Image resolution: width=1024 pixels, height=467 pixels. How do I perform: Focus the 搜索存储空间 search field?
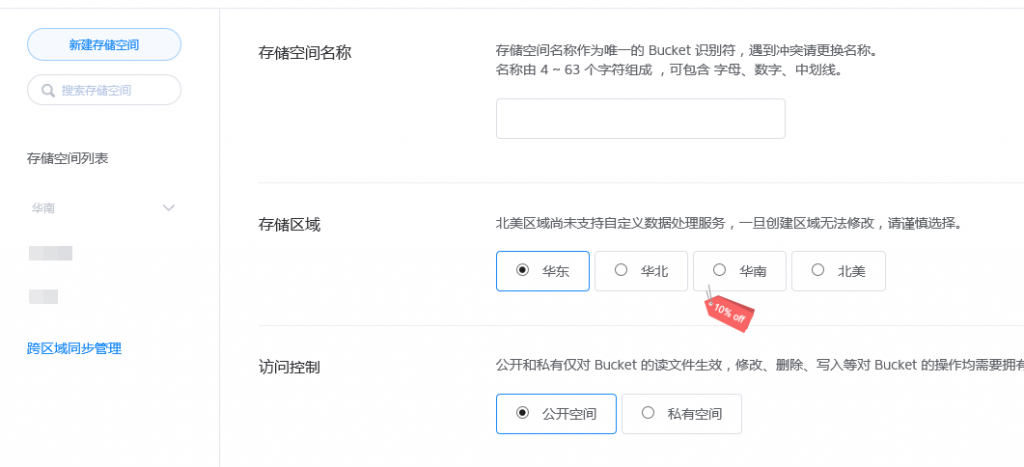point(104,90)
